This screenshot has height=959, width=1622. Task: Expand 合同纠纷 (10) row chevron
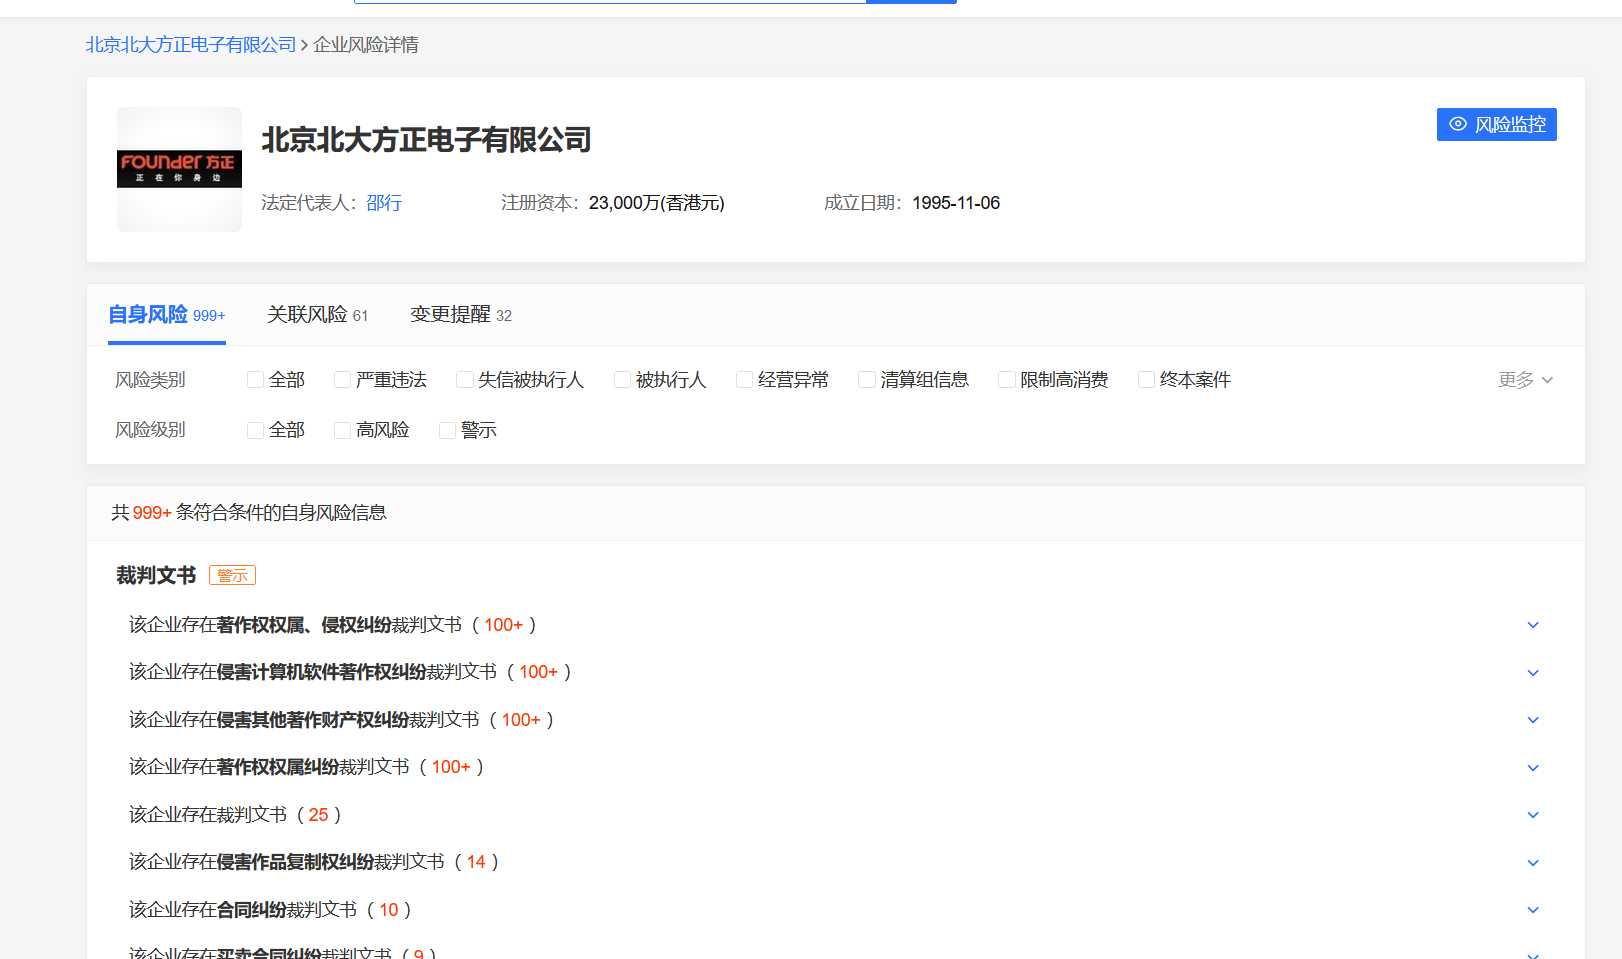pyautogui.click(x=1533, y=910)
